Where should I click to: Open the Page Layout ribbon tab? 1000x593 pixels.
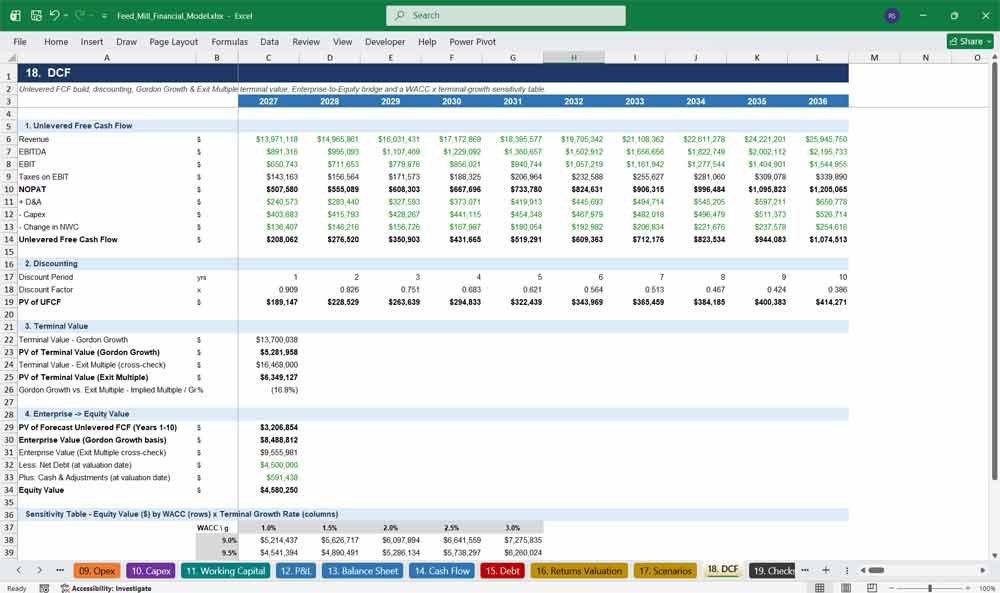click(x=173, y=41)
